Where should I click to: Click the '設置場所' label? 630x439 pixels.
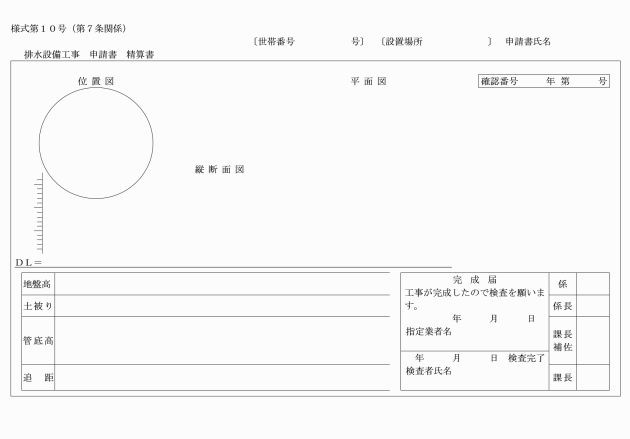404,41
